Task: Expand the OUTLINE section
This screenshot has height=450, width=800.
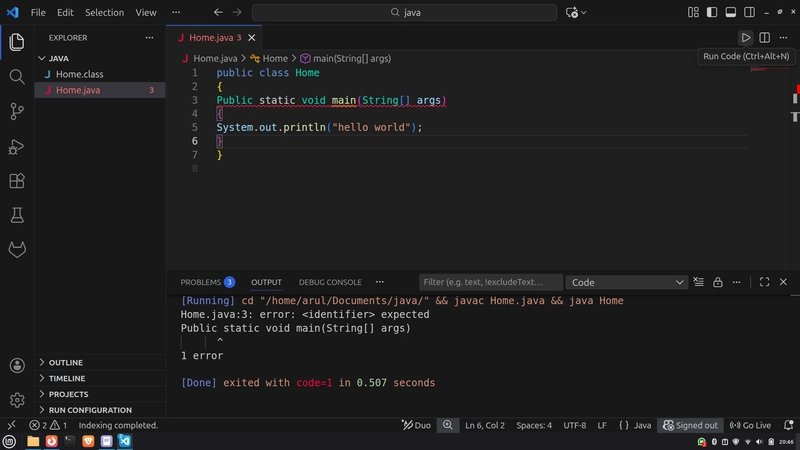Action: [x=66, y=362]
